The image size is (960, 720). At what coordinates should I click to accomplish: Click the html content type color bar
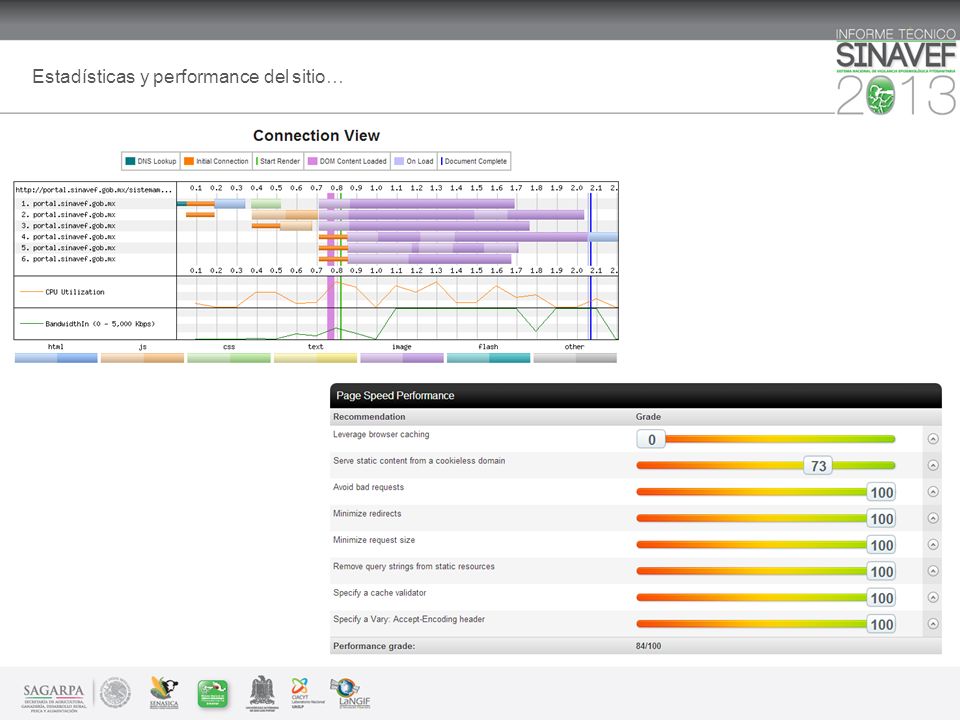click(56, 358)
